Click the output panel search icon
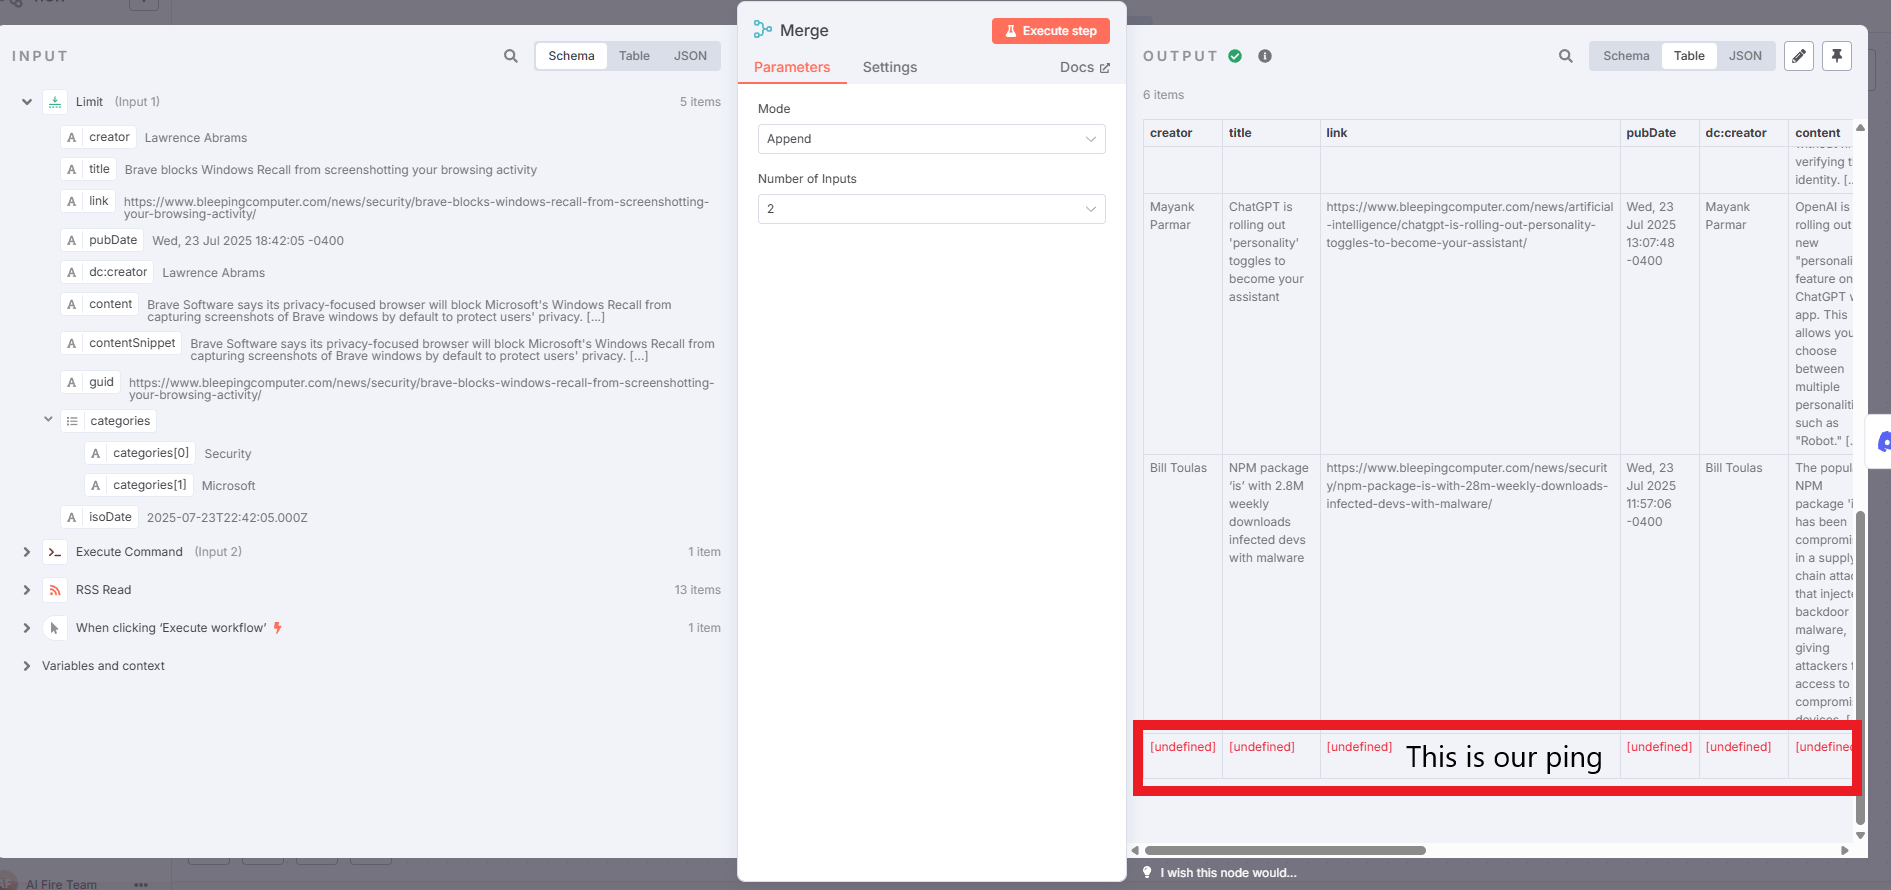Viewport: 1891px width, 890px height. [1566, 56]
